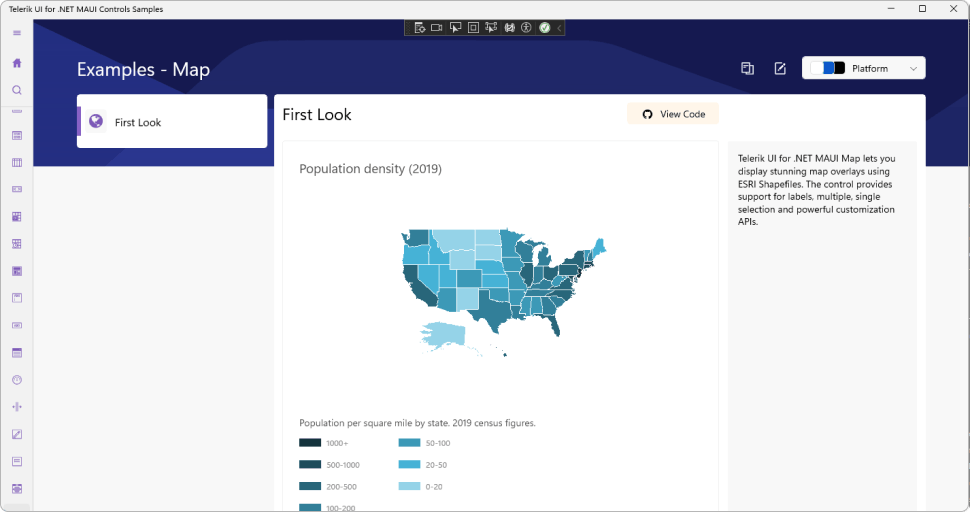The height and width of the screenshot is (512, 970).
Task: Open the sidebar search icon
Action: pyautogui.click(x=17, y=90)
